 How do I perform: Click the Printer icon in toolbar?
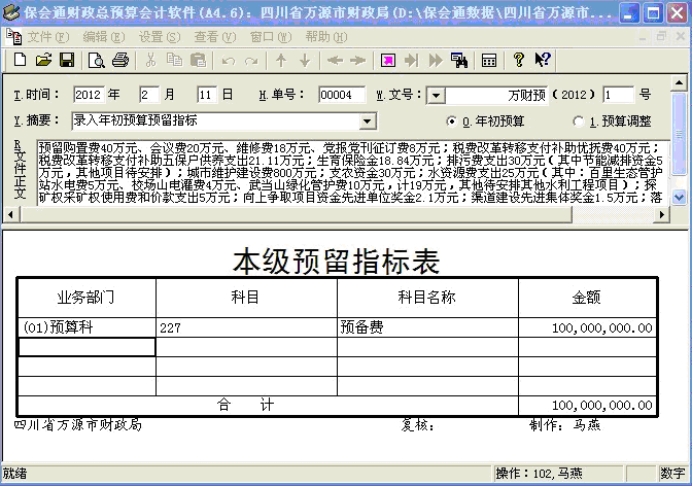point(120,60)
